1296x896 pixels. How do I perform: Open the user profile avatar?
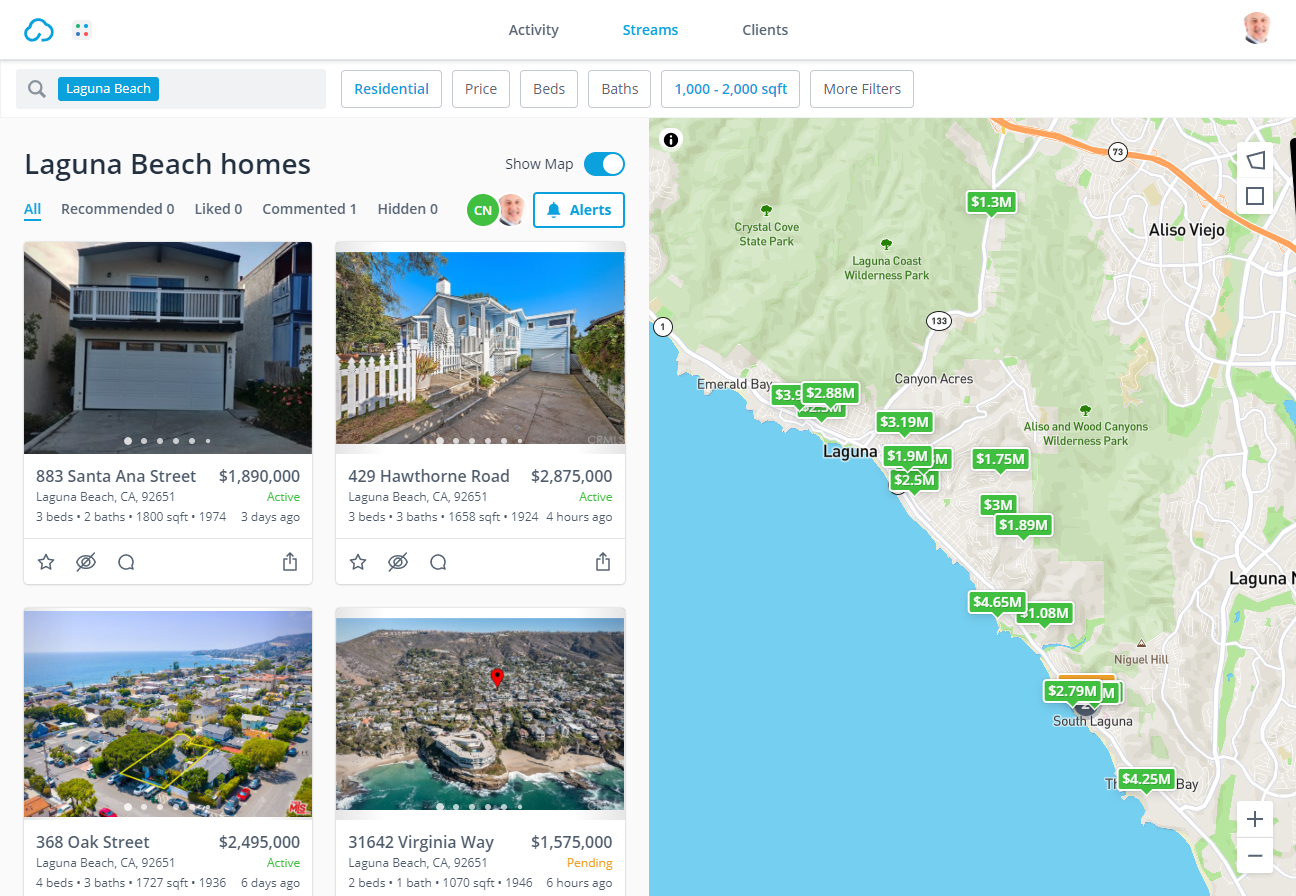tap(1257, 29)
